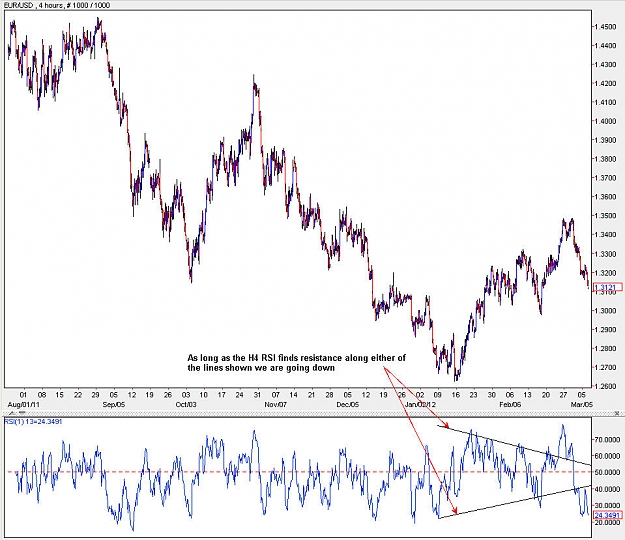The width and height of the screenshot is (625, 540).
Task: Click the 1.2900 price axis label
Action: click(605, 330)
